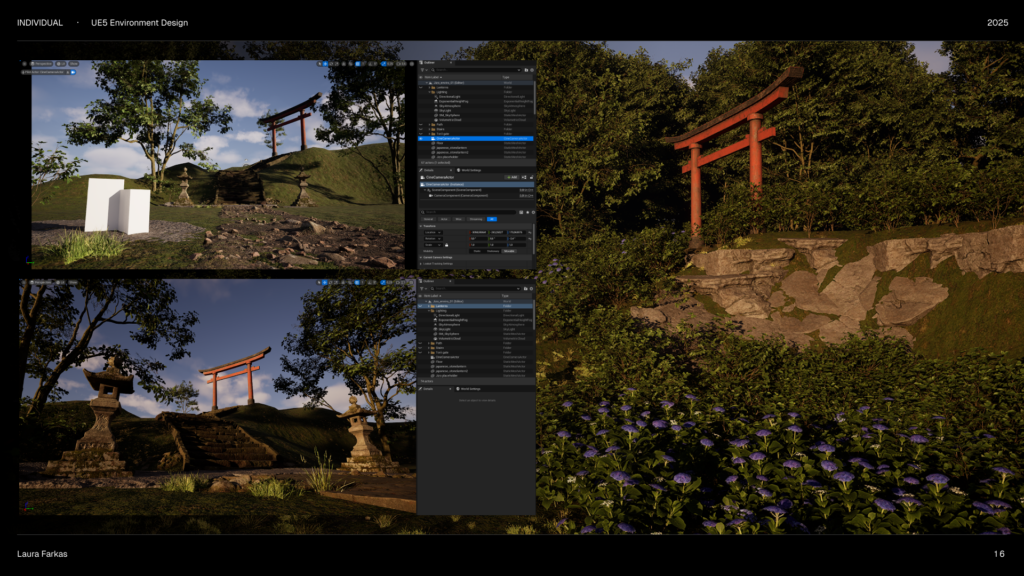Open the Location dropdown in Transform
Image resolution: width=1024 pixels, height=576 pixels.
(x=433, y=232)
